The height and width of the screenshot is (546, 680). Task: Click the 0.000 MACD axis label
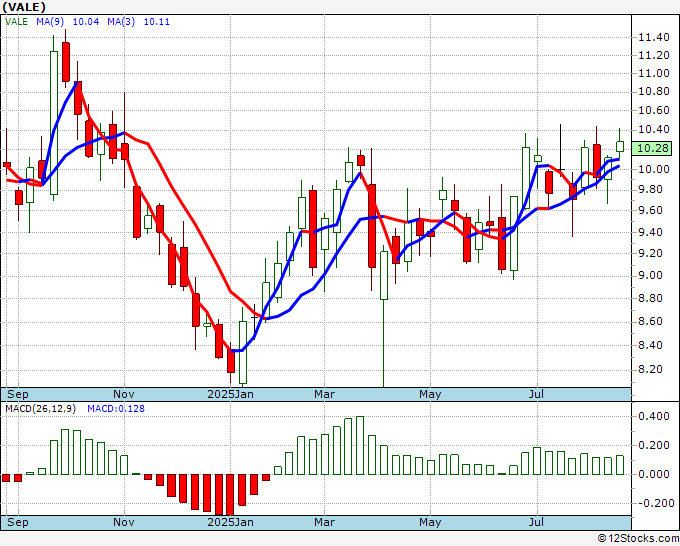[654, 474]
